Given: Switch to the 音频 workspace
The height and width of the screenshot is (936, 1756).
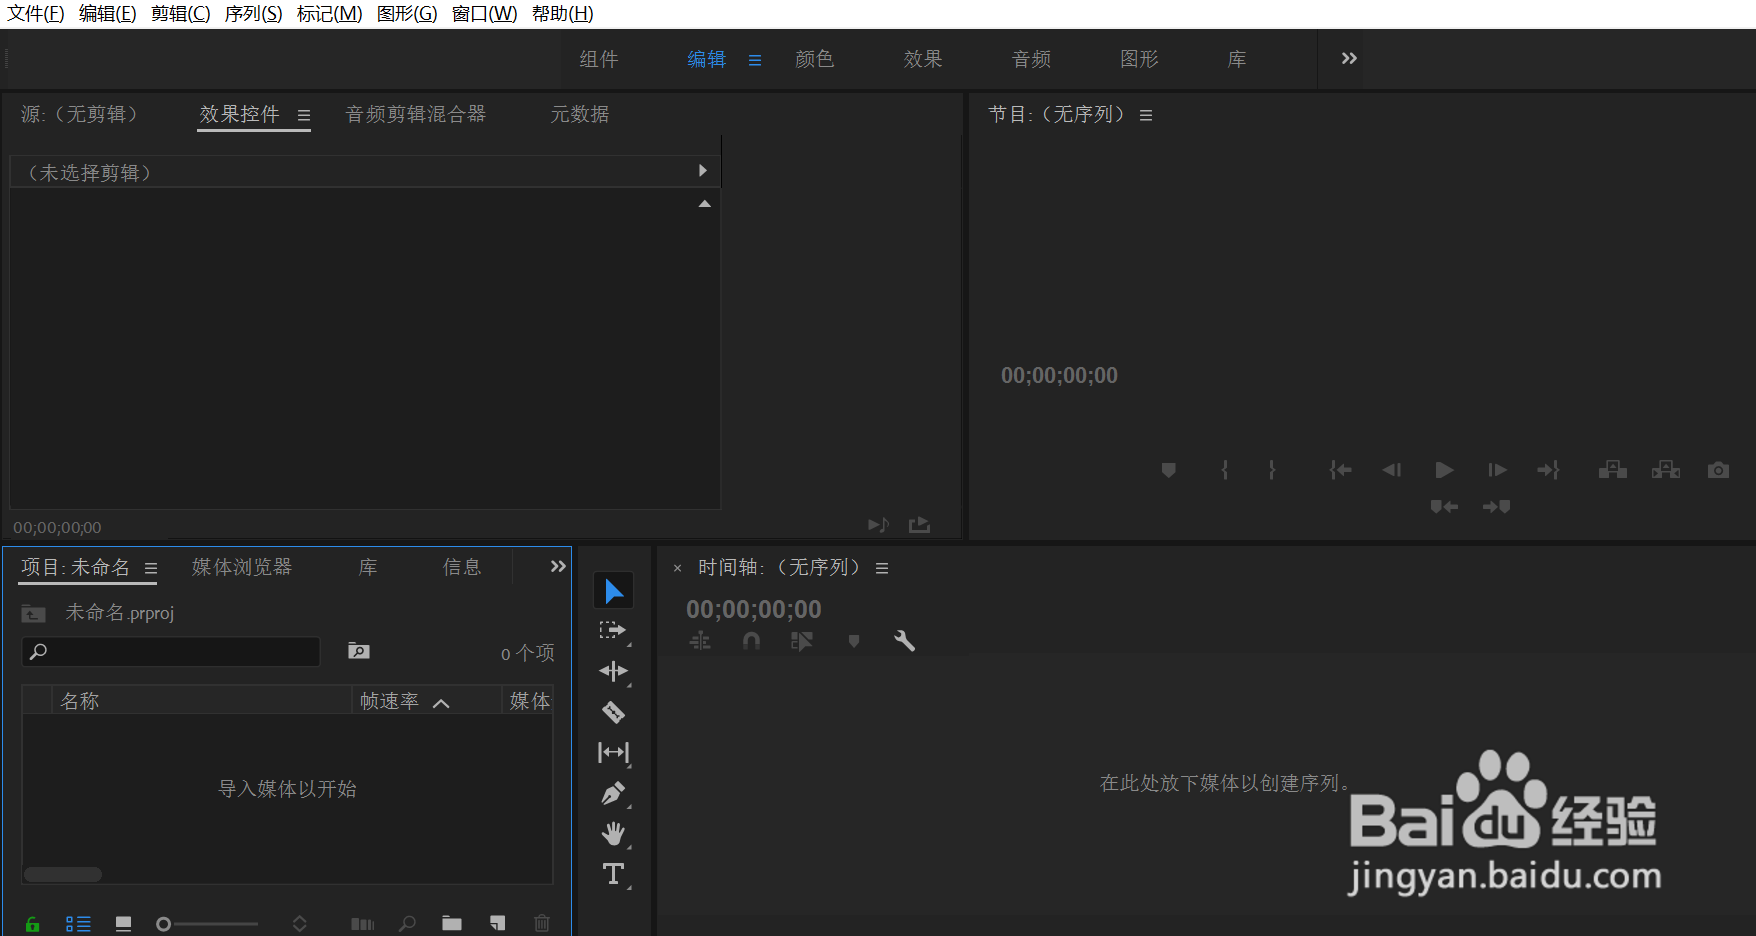Looking at the screenshot, I should [x=1031, y=59].
